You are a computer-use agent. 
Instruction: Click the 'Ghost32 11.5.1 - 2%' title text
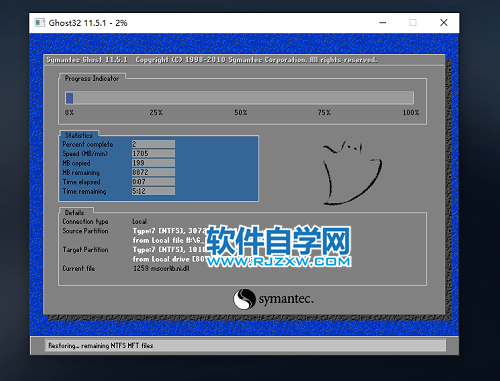[x=88, y=23]
